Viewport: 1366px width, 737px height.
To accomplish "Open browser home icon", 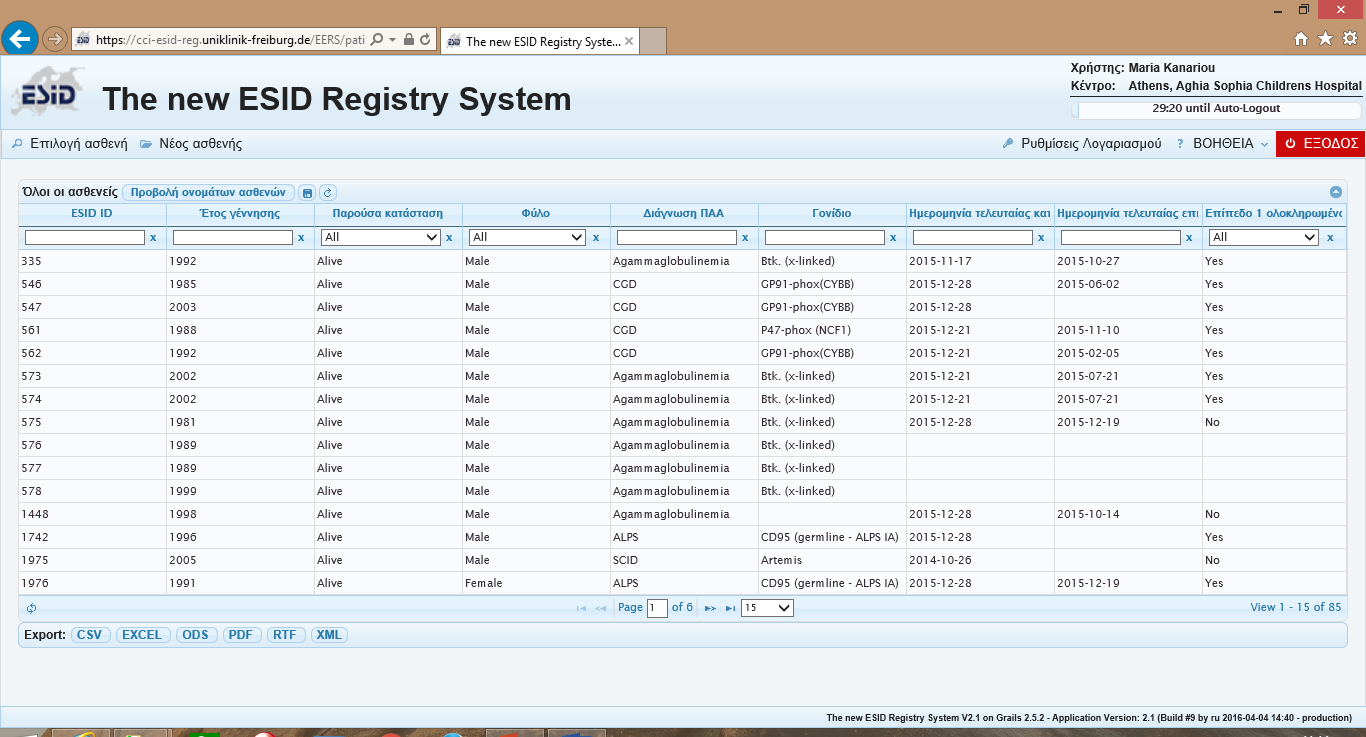I will 1301,39.
